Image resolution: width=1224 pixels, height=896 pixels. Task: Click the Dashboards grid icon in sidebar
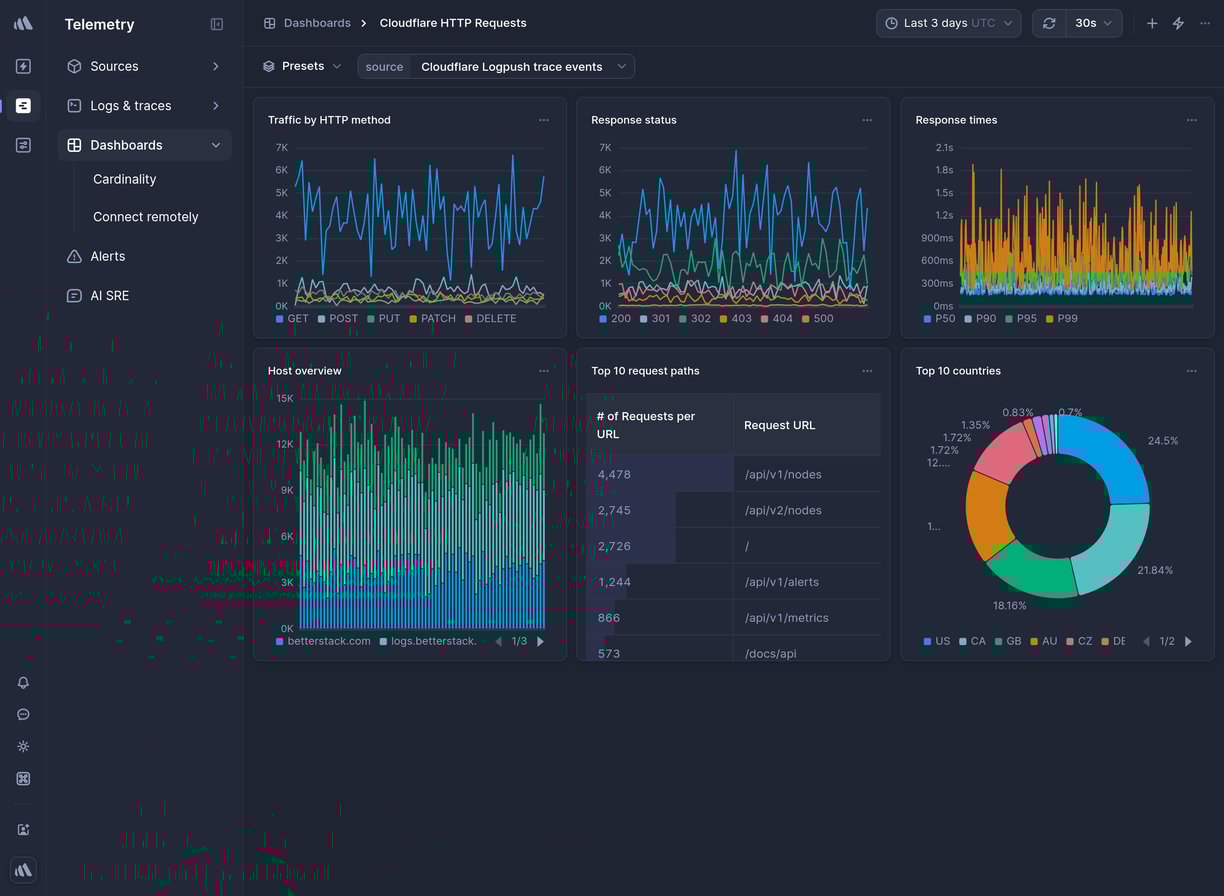coord(74,145)
